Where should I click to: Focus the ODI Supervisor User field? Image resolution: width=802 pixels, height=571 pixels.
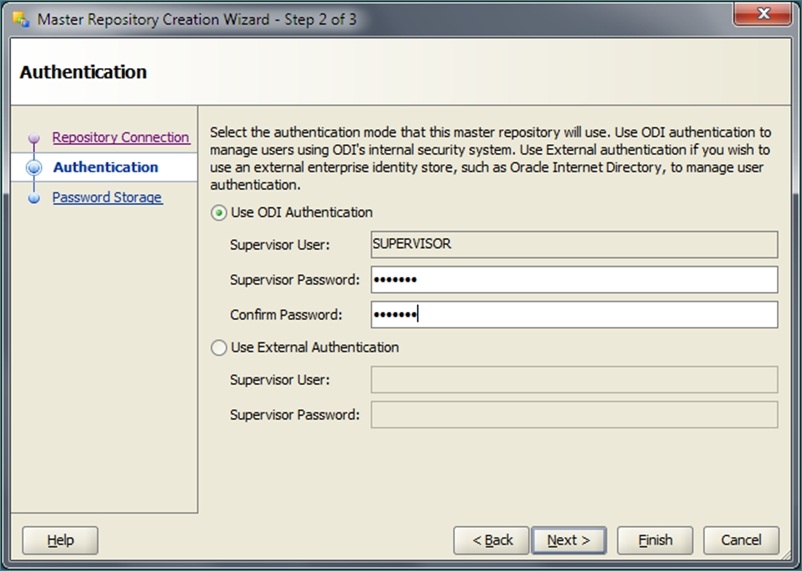pyautogui.click(x=574, y=245)
